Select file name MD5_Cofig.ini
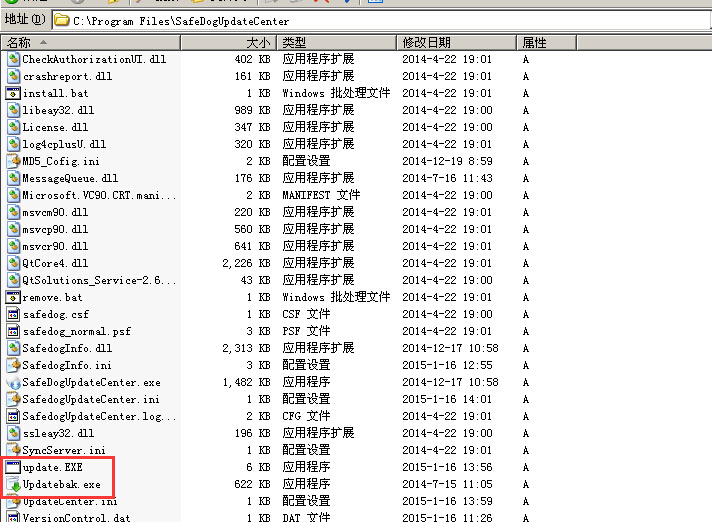Screen dimensions: 712x522 (61, 161)
